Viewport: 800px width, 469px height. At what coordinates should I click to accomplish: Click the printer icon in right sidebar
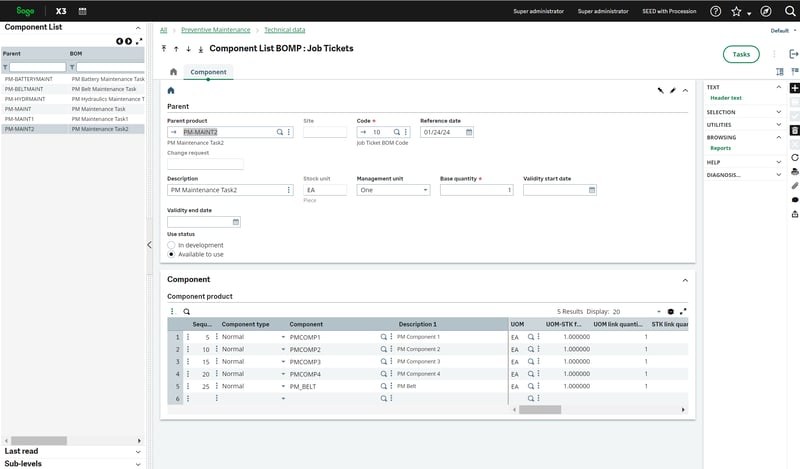coord(794,172)
